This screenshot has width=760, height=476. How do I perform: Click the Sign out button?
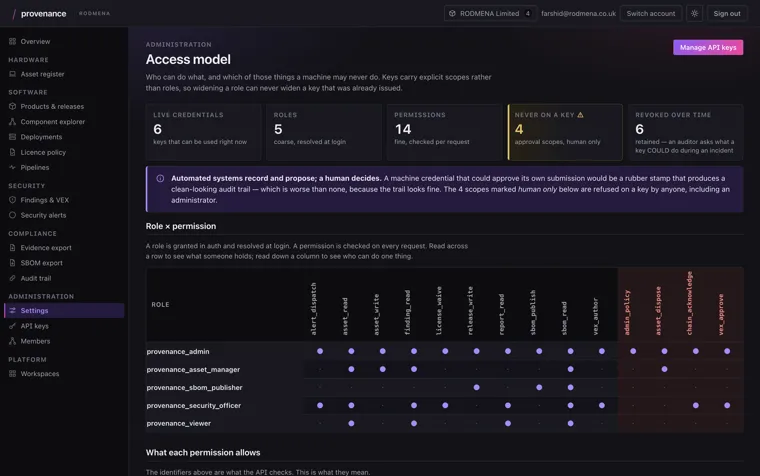(727, 14)
